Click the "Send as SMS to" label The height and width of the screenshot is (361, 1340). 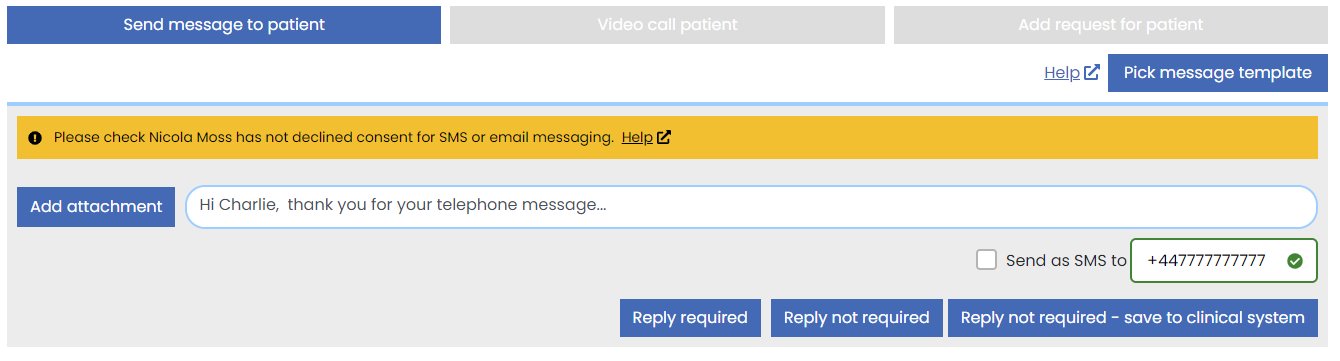pyautogui.click(x=1066, y=261)
